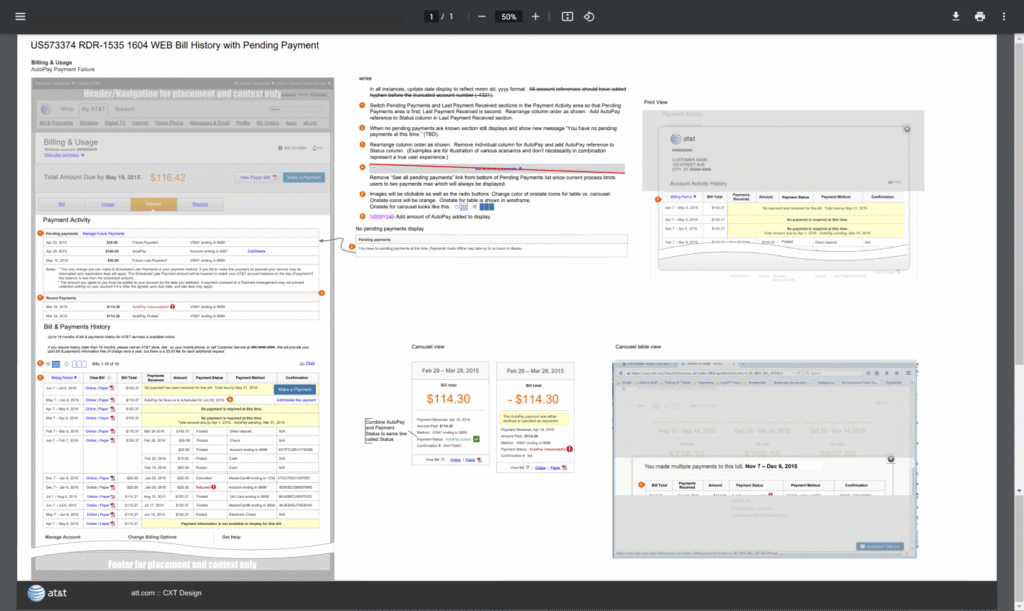Click the 'Print View' label
The height and width of the screenshot is (611, 1024).
tap(656, 102)
